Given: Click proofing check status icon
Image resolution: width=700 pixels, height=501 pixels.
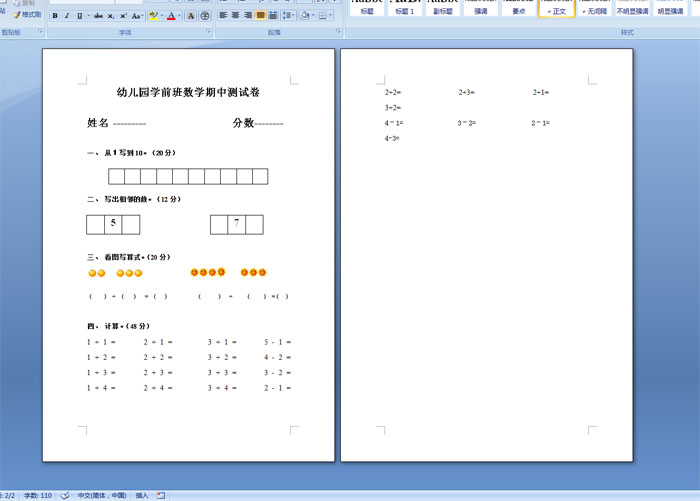Looking at the screenshot, I should 65,495.
